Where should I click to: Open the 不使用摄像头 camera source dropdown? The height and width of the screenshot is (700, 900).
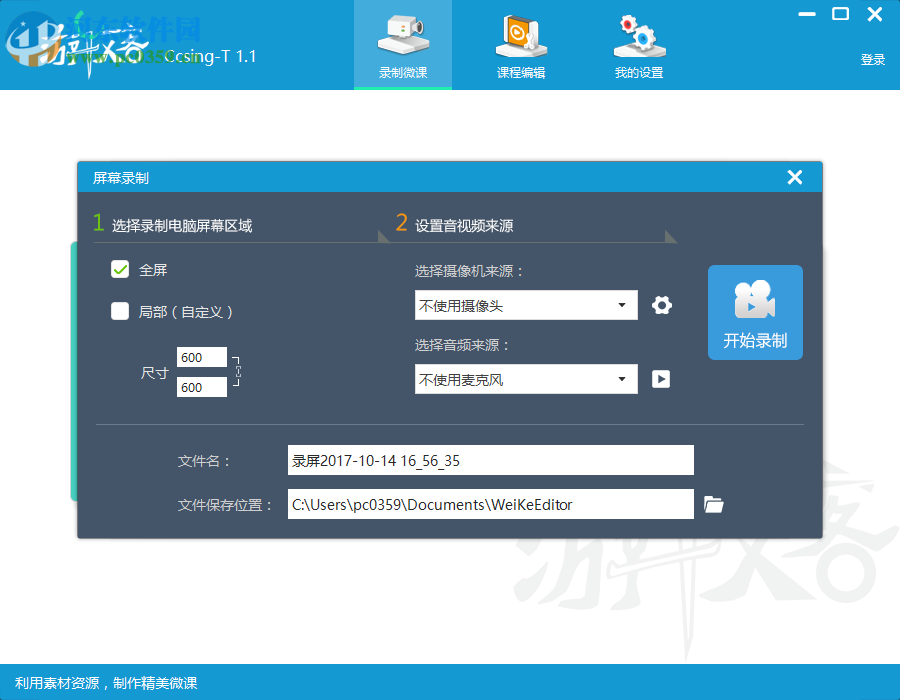[525, 305]
